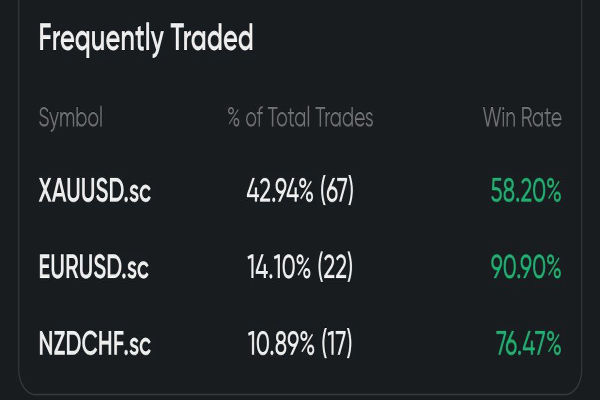This screenshot has width=600, height=400.
Task: Click the Frequently Traded heading
Action: pyautogui.click(x=145, y=39)
